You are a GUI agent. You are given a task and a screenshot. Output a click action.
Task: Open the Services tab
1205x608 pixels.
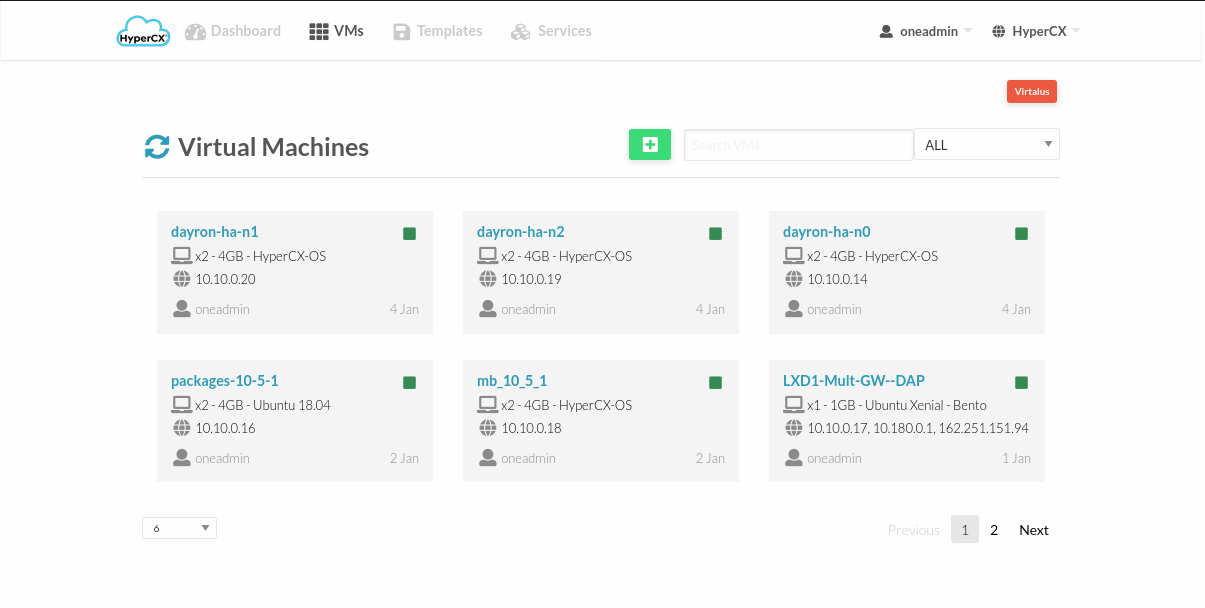[551, 31]
